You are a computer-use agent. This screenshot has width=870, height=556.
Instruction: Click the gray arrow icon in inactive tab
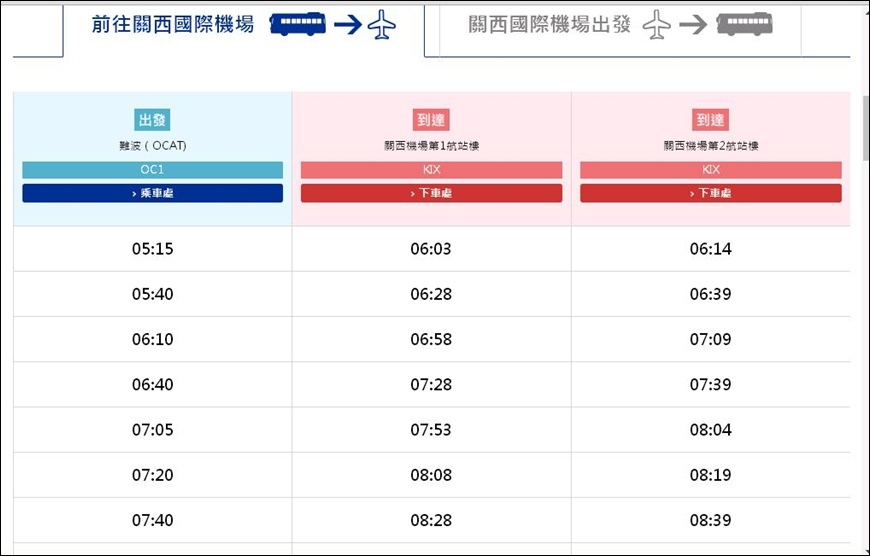[694, 24]
